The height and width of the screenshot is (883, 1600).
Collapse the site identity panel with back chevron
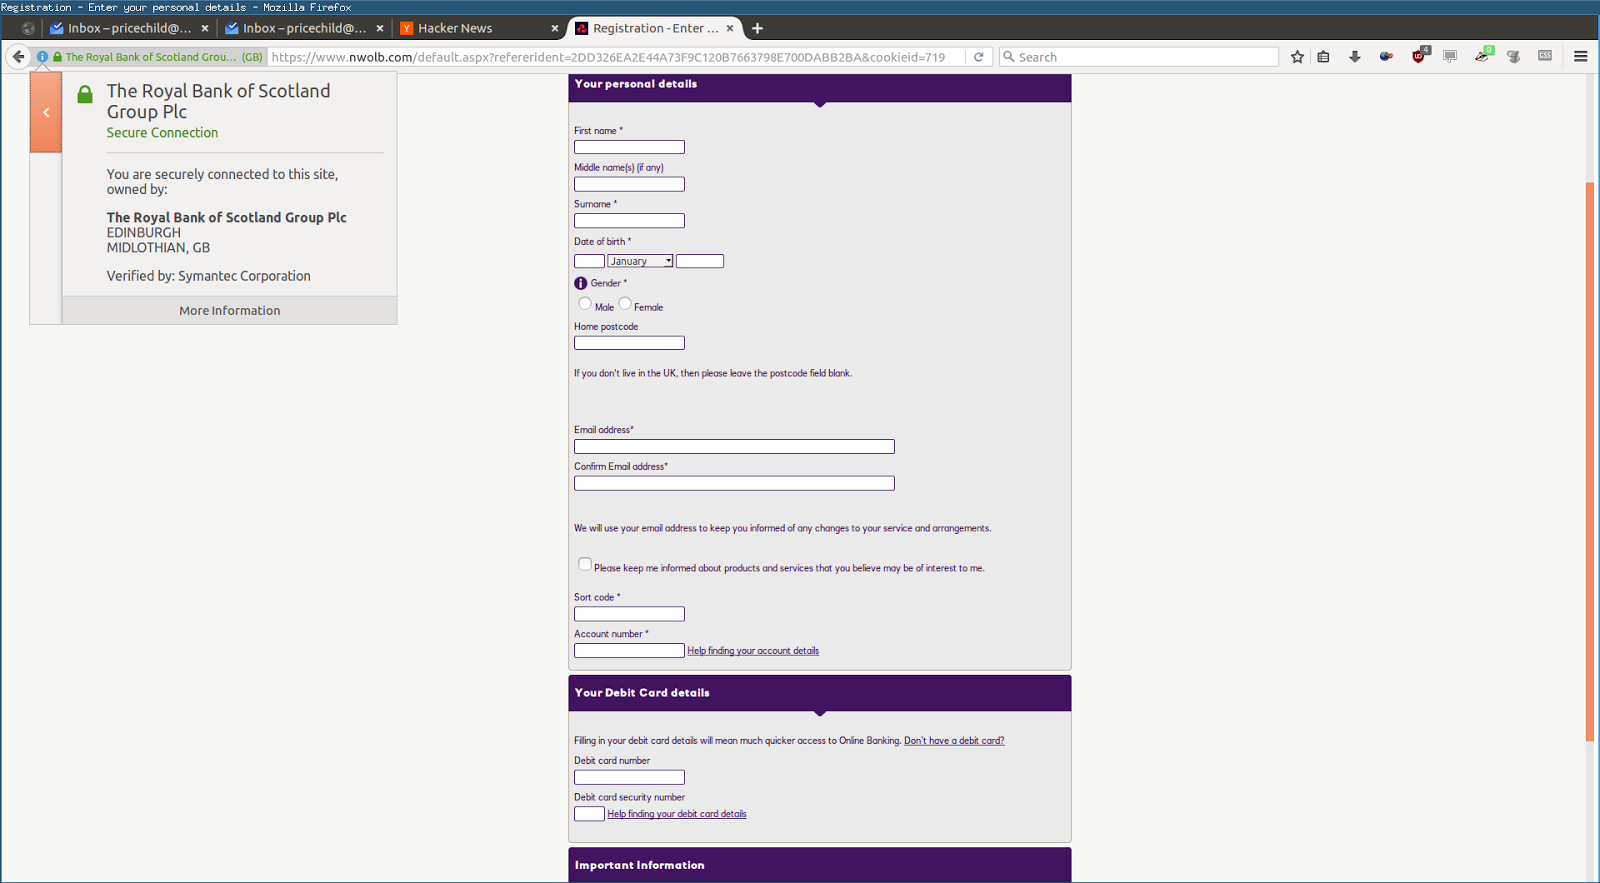(46, 112)
